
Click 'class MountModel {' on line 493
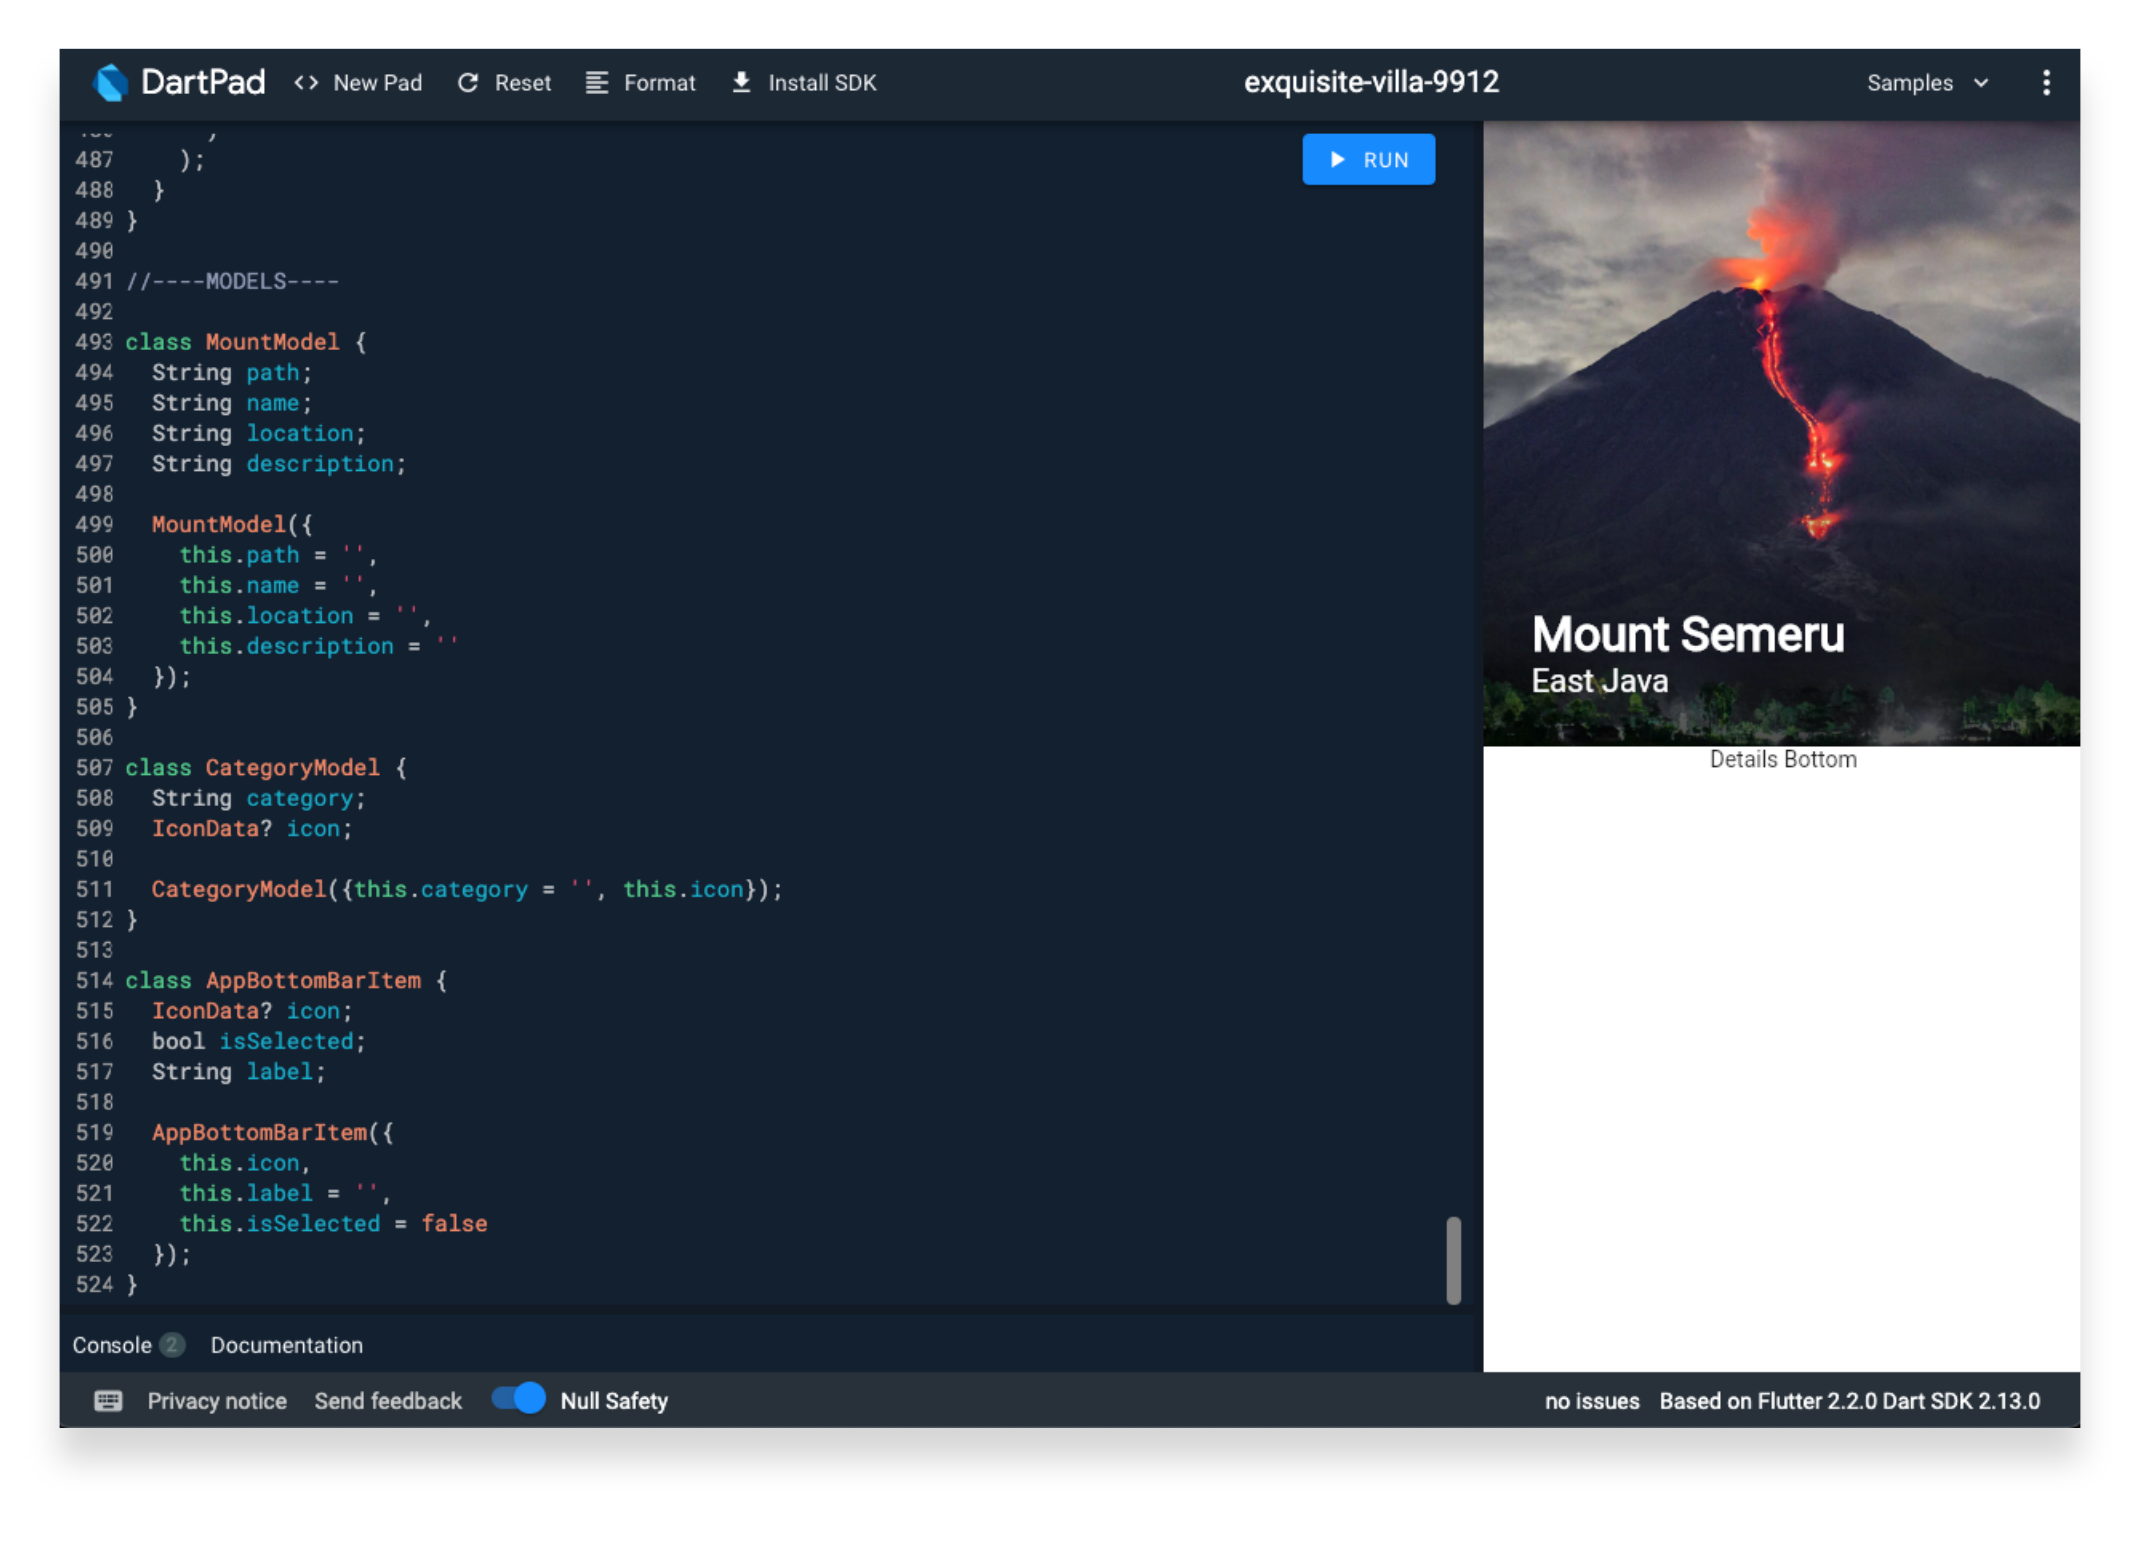(x=246, y=342)
